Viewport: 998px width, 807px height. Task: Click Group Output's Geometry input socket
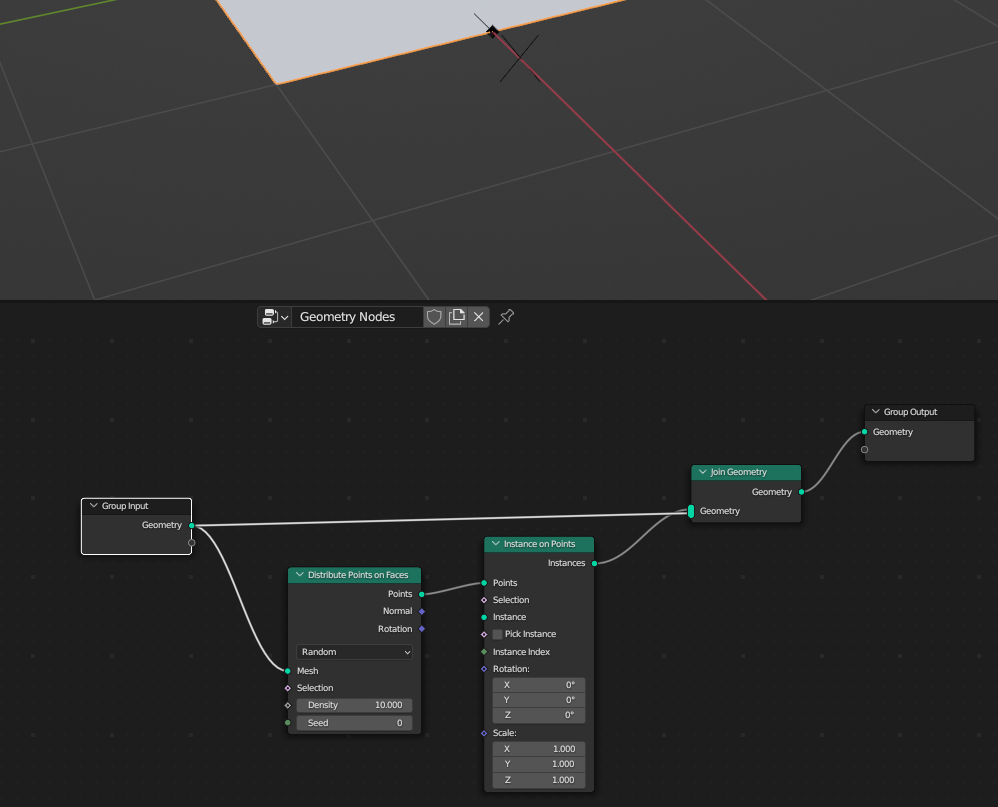click(865, 432)
